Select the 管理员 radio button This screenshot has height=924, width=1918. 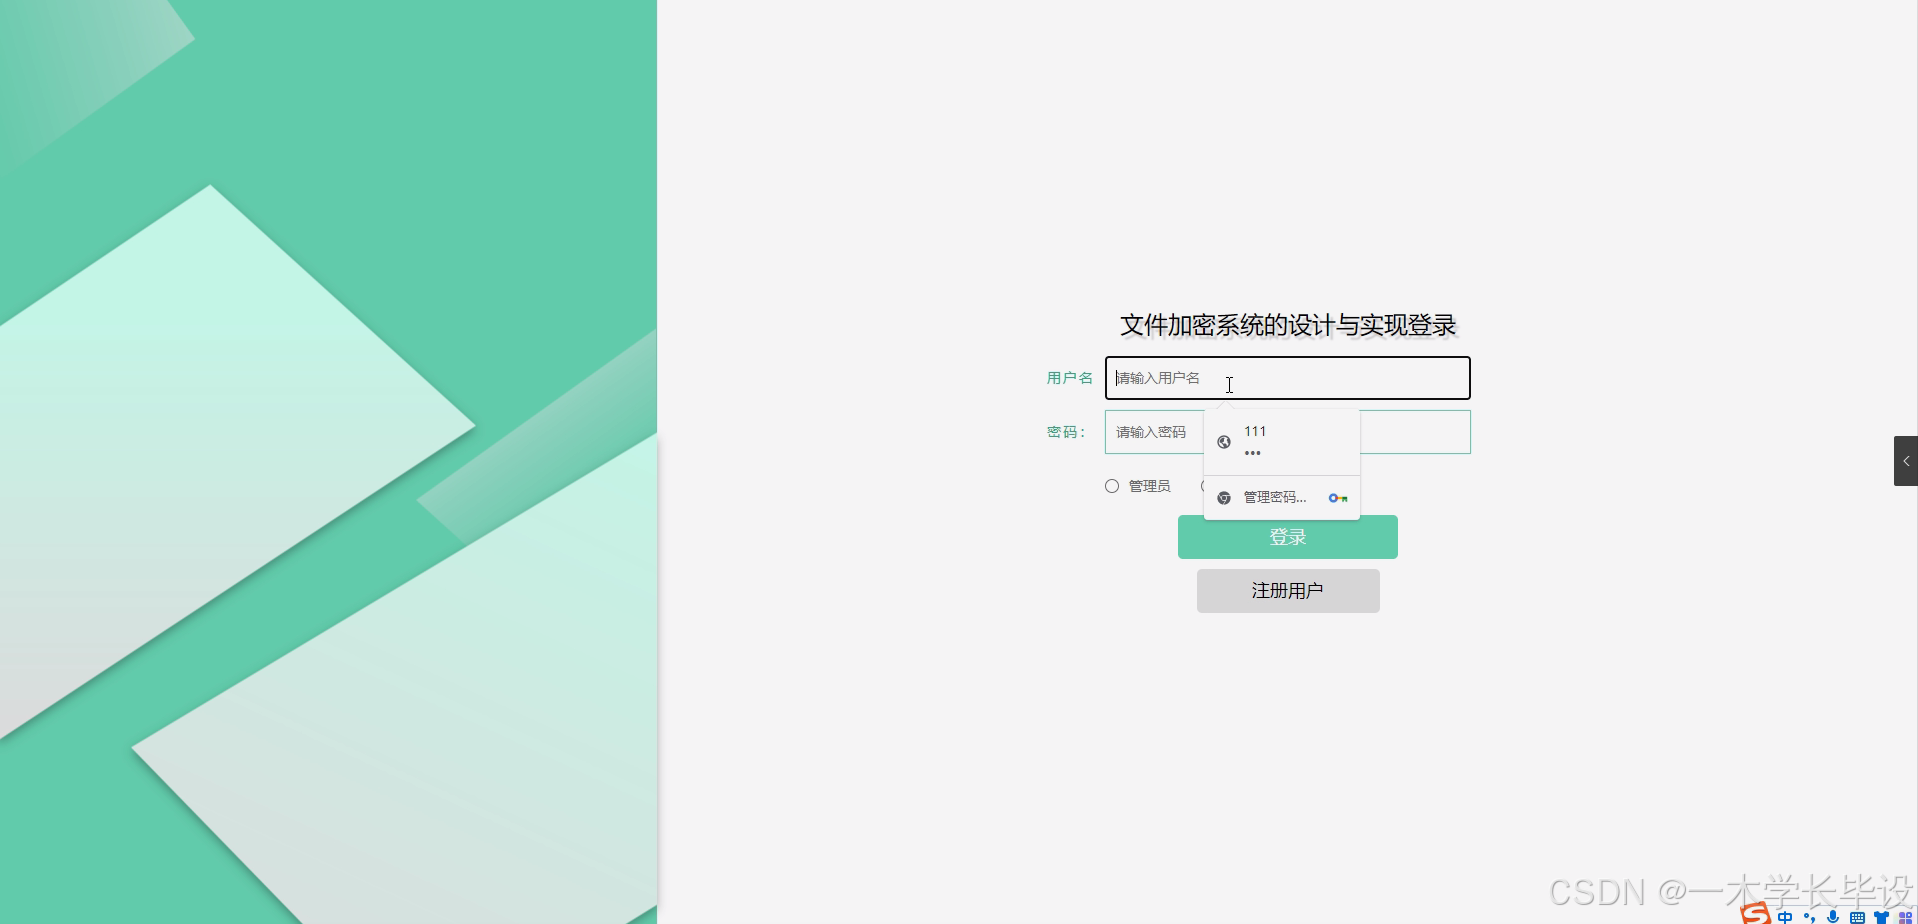(x=1111, y=485)
